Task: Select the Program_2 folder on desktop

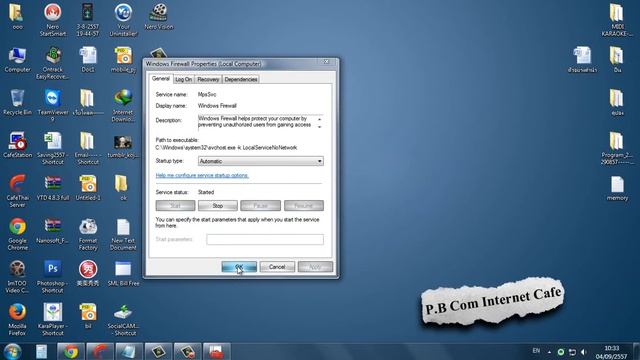Action: pos(617,148)
